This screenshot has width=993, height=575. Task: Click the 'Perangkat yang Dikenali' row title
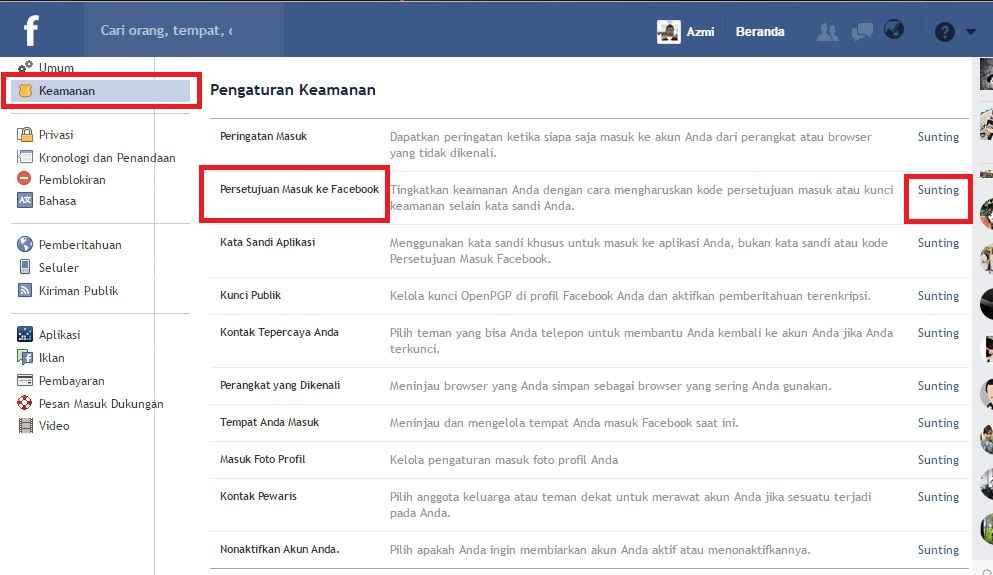pyautogui.click(x=280, y=385)
